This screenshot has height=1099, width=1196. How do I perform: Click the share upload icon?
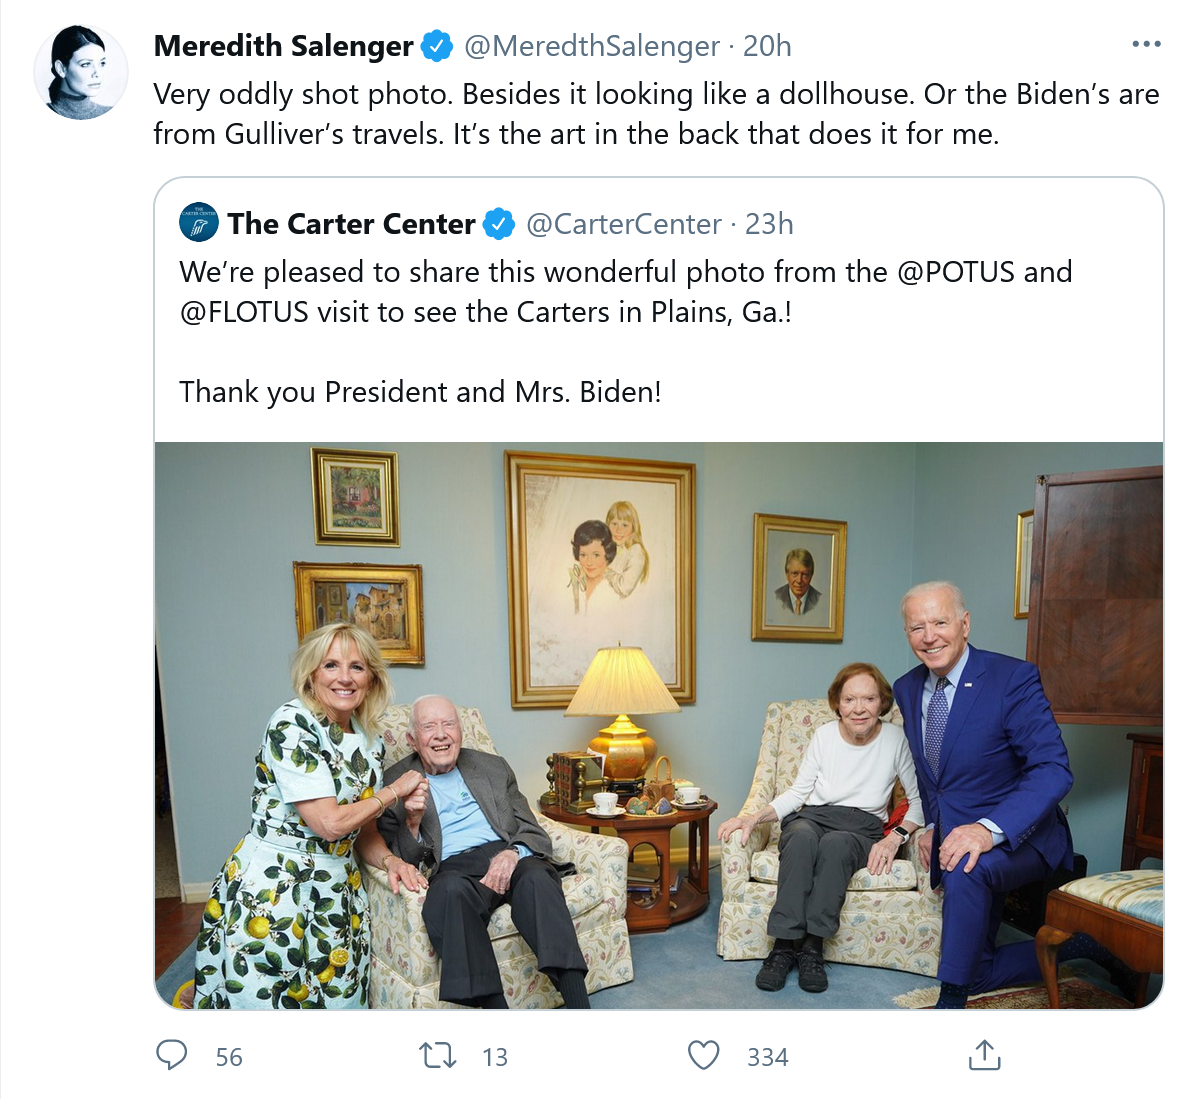(984, 1056)
